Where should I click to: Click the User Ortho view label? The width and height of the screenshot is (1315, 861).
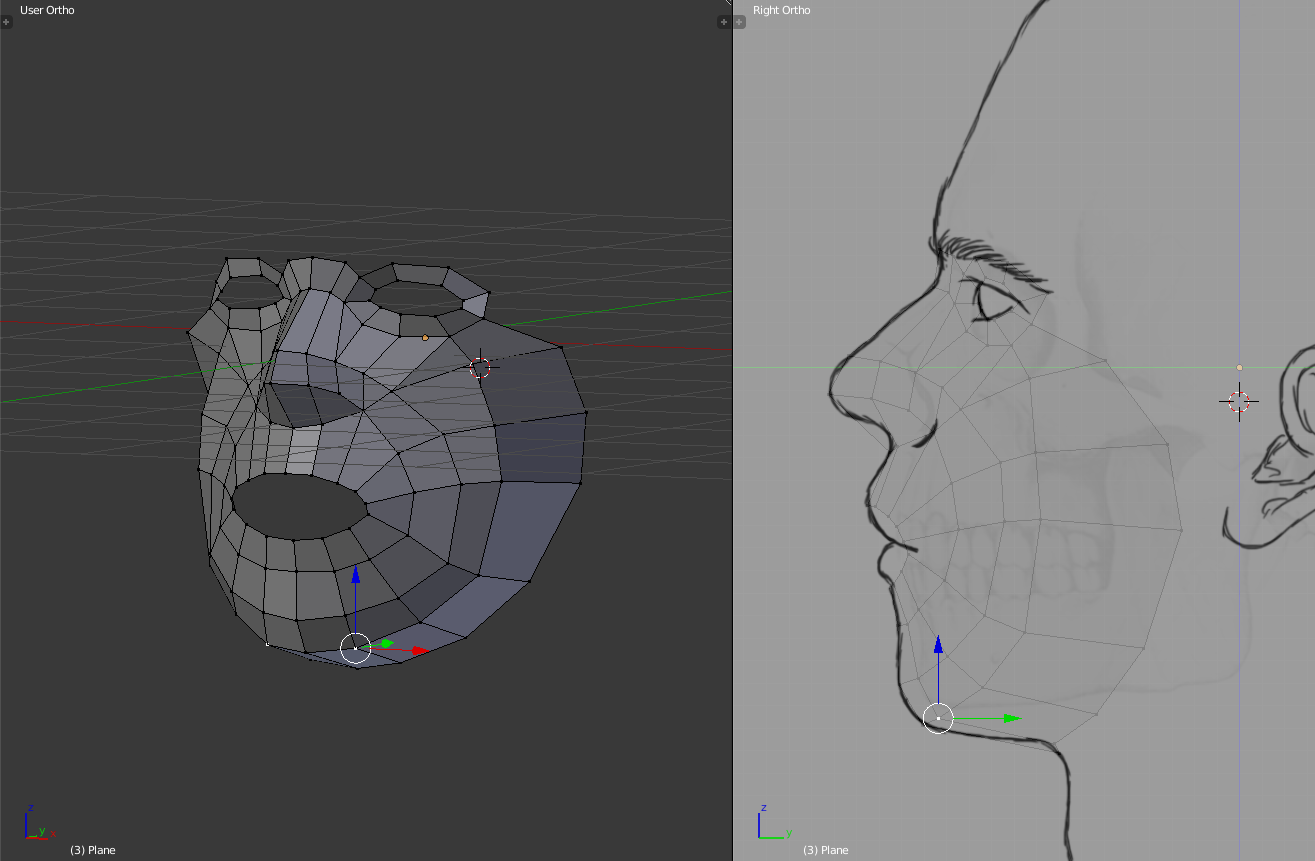pos(47,10)
